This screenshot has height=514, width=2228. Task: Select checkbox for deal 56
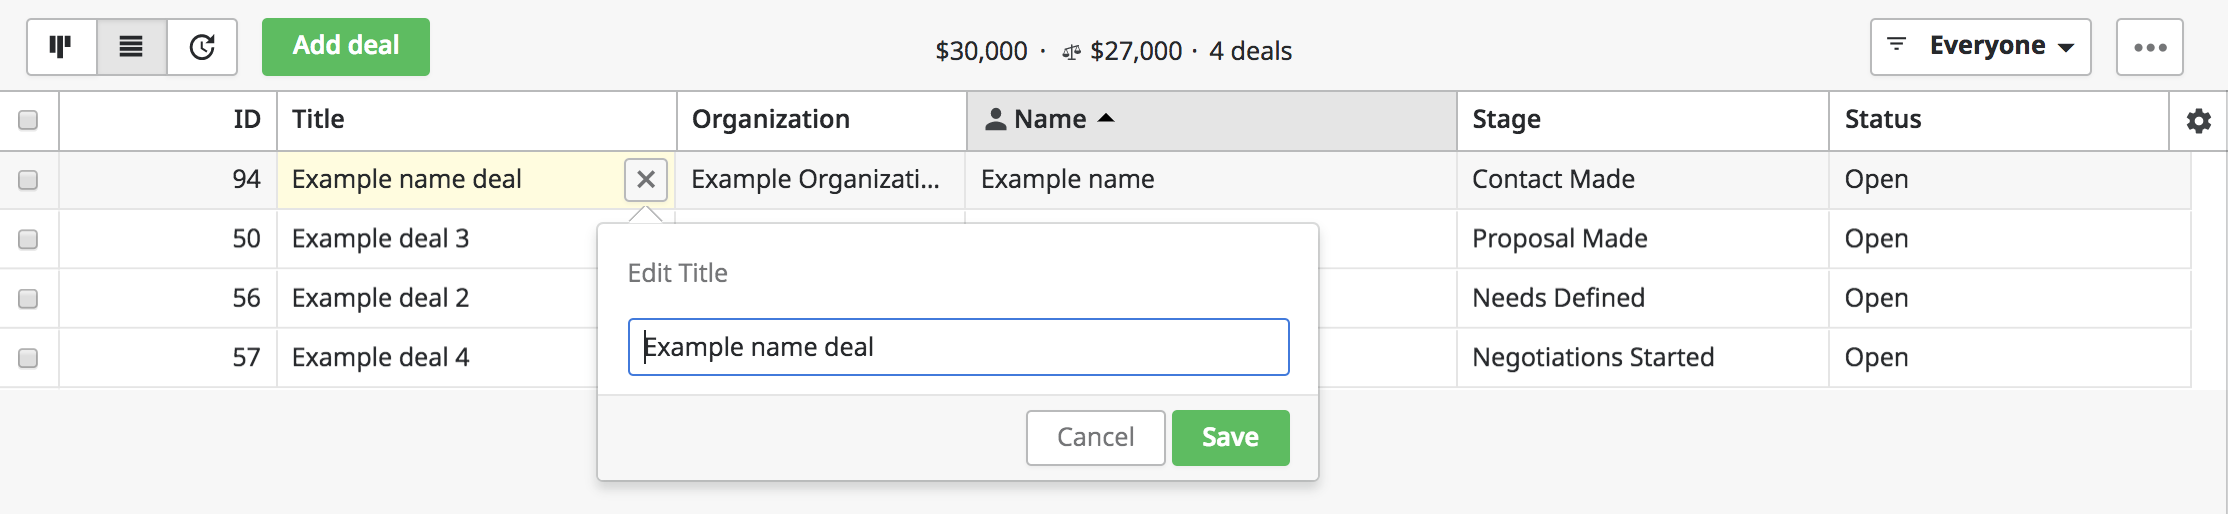(x=28, y=299)
